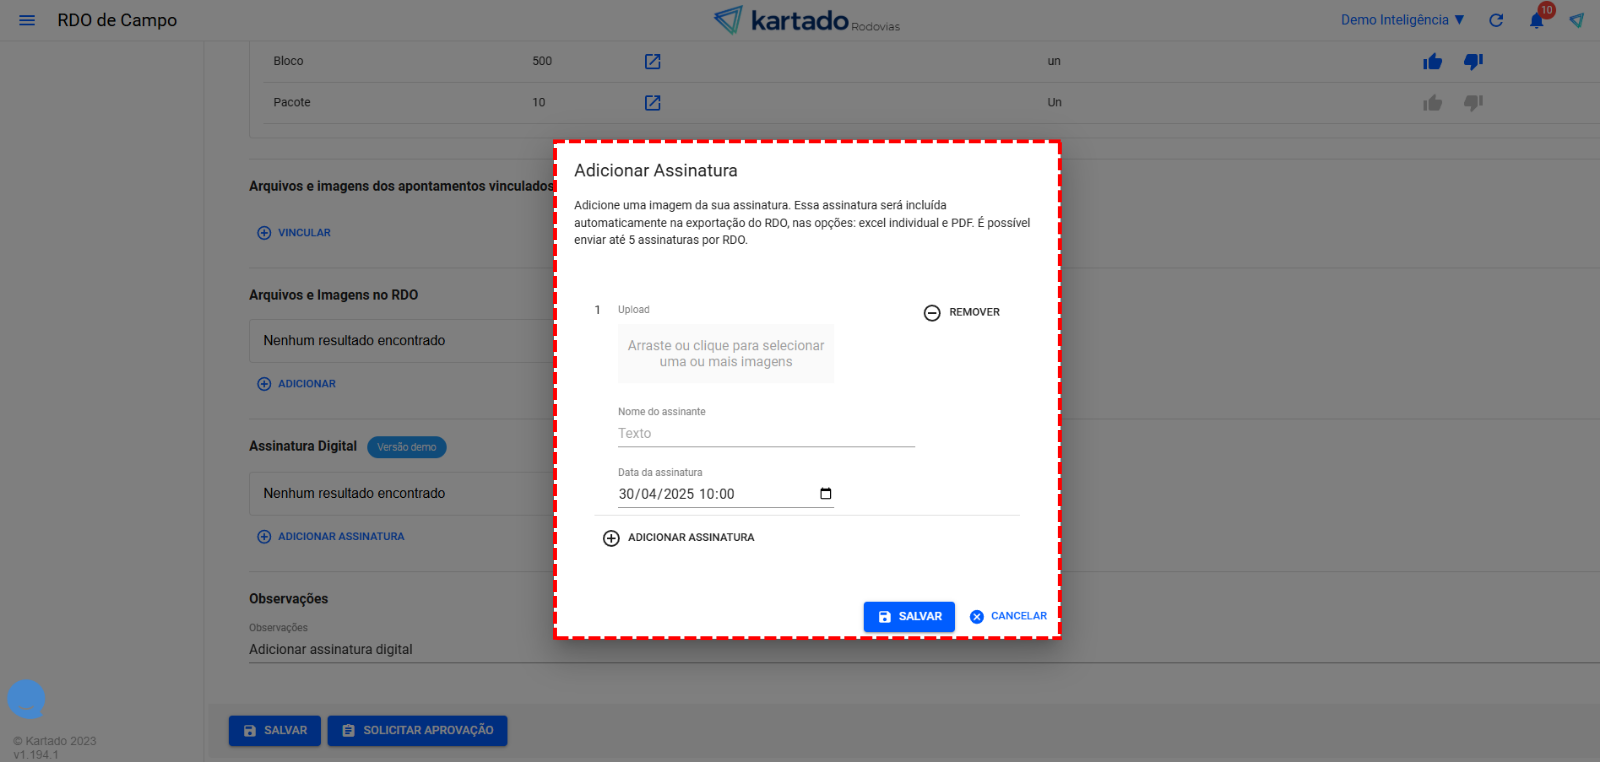Click REMOVER to remove signature entry
This screenshot has width=1601, height=763.
[x=962, y=313]
